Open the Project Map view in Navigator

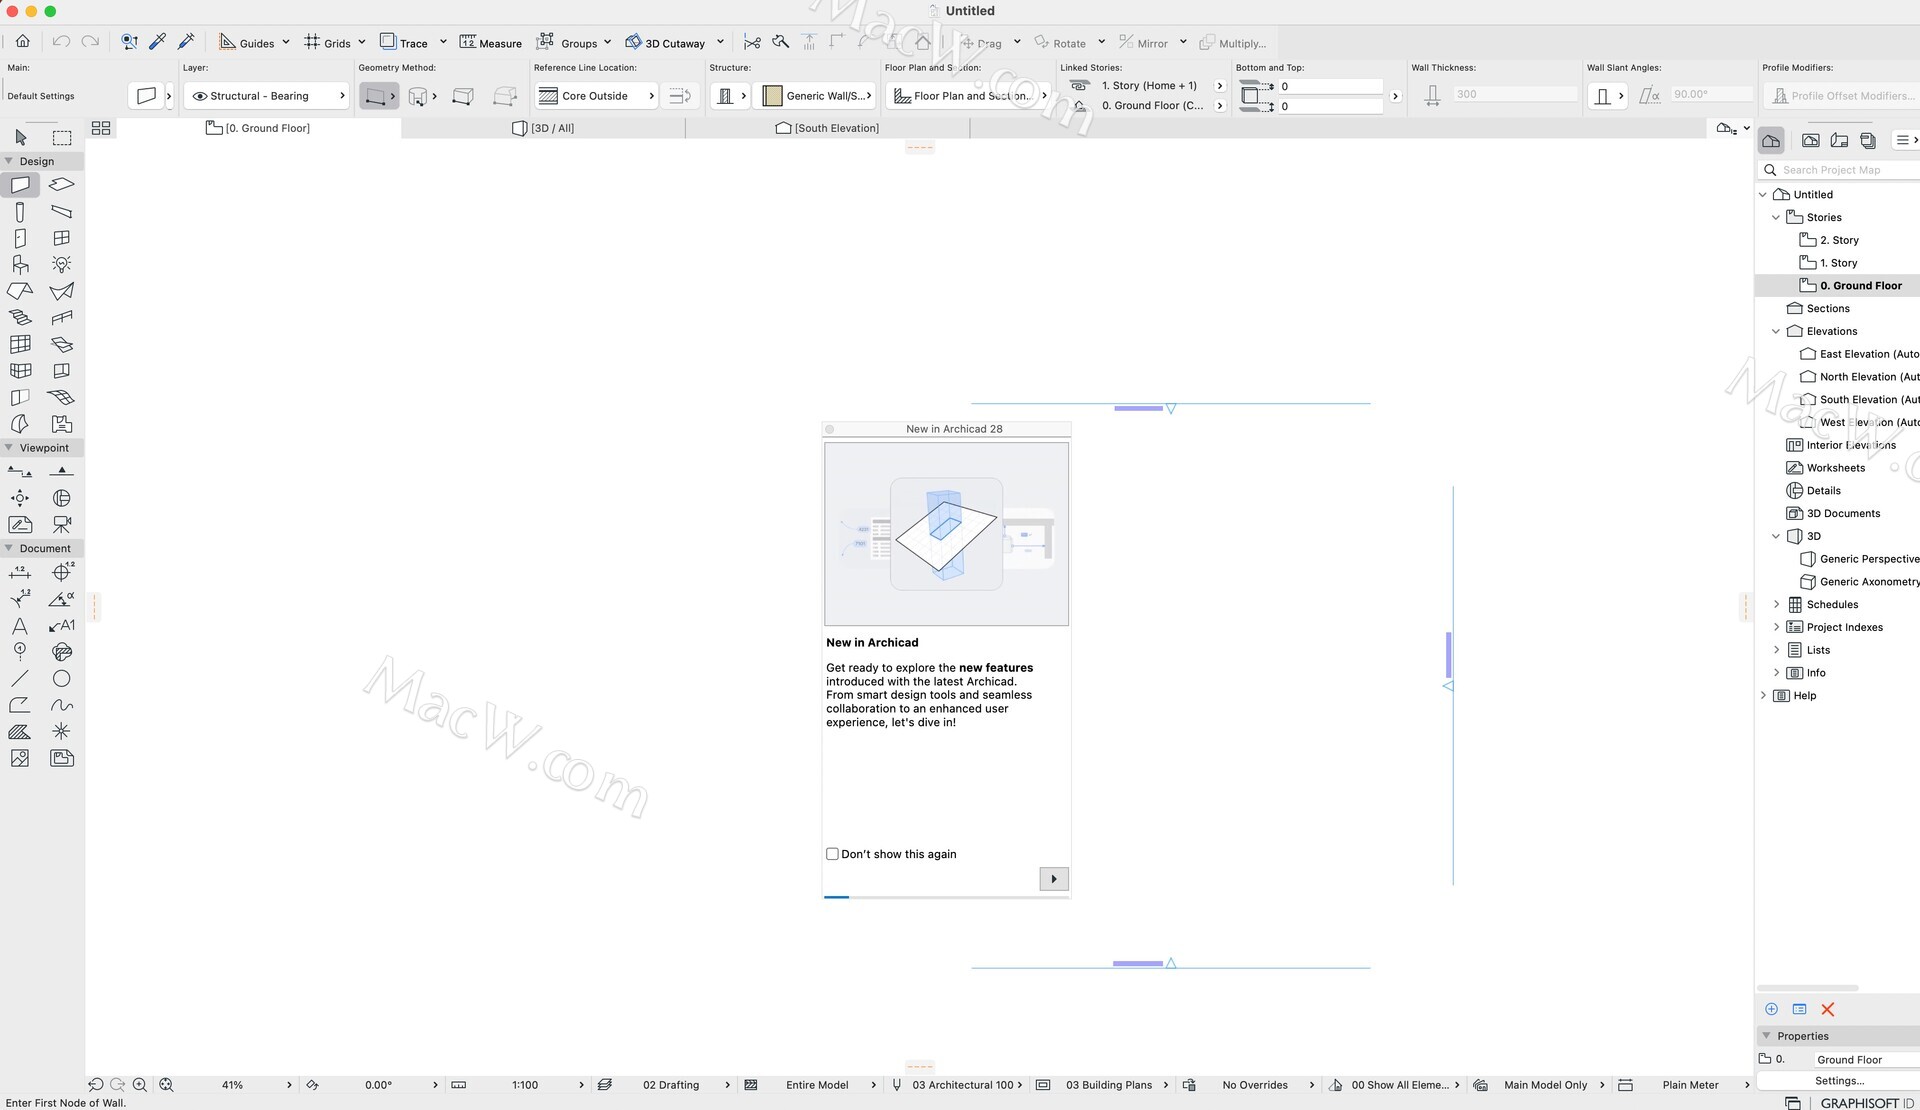1771,140
